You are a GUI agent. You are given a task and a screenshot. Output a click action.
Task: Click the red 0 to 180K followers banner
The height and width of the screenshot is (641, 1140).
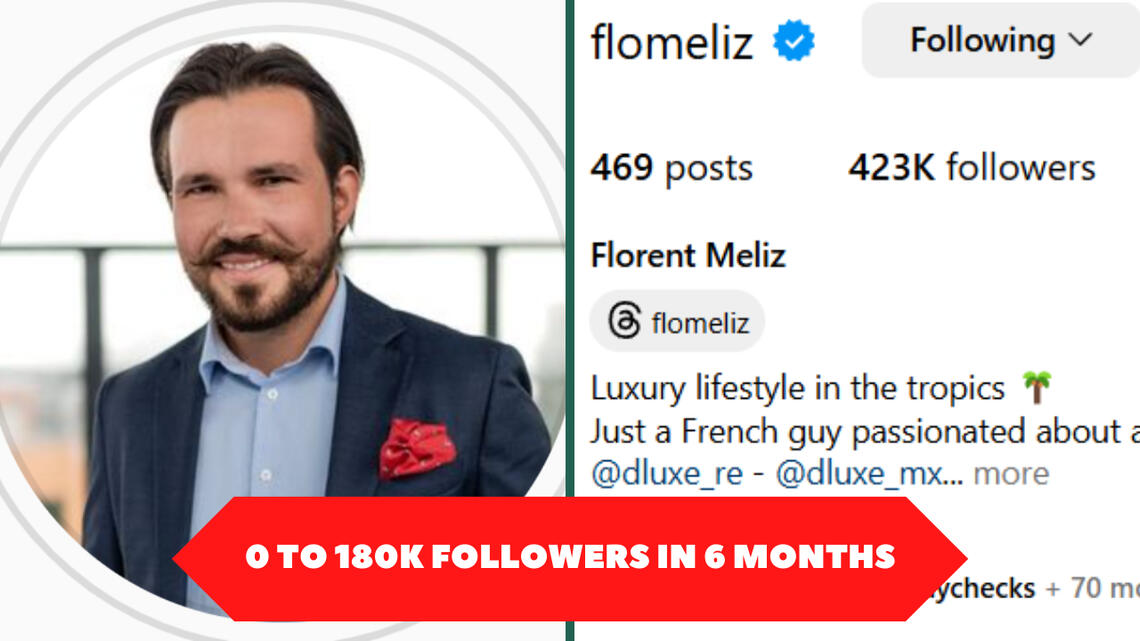pos(570,557)
